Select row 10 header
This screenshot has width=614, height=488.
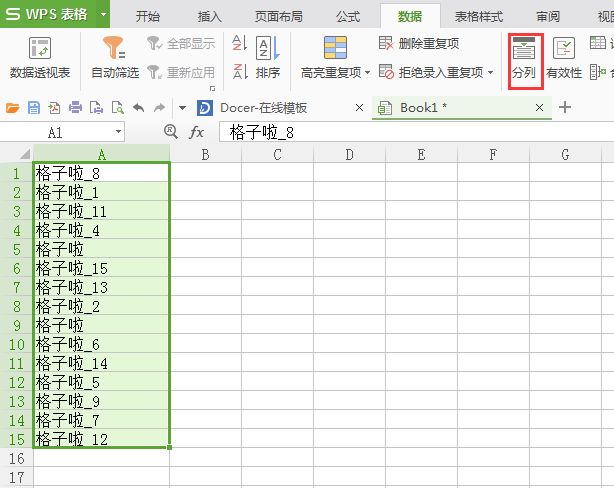pos(16,345)
